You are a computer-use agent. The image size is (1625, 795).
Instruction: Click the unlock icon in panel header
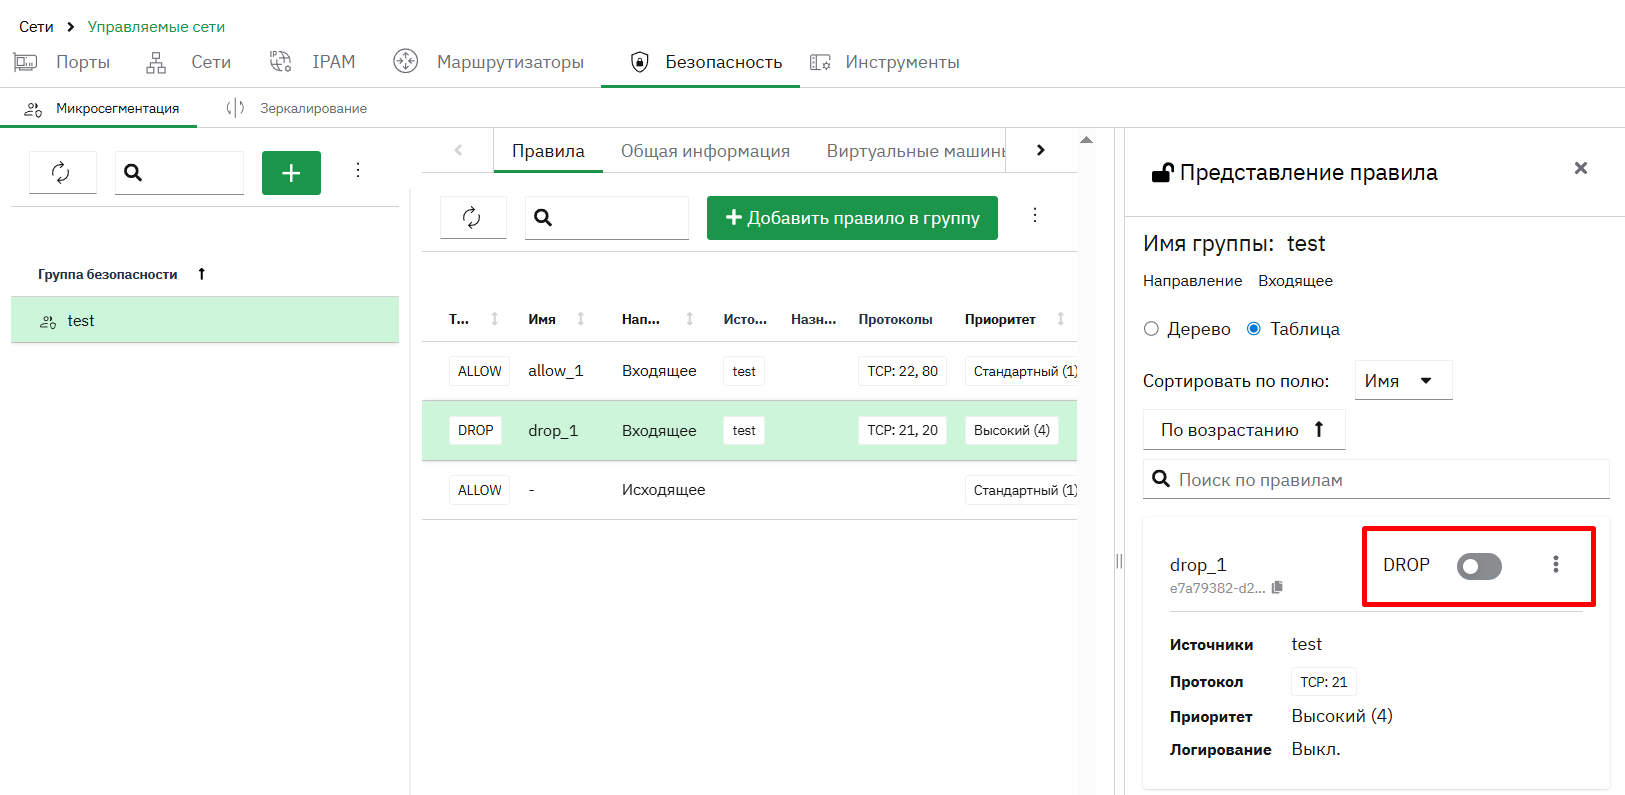coord(1162,173)
